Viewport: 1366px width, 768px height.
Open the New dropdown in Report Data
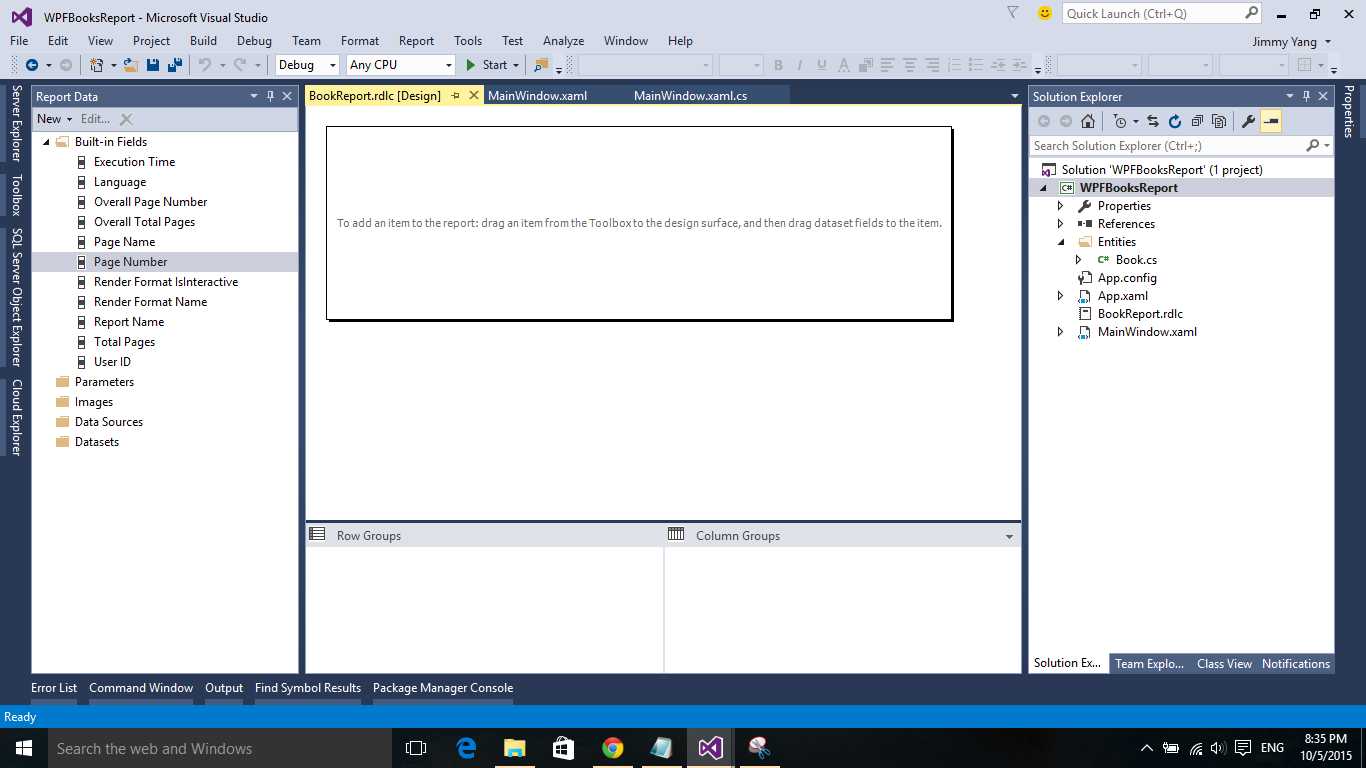click(x=55, y=118)
